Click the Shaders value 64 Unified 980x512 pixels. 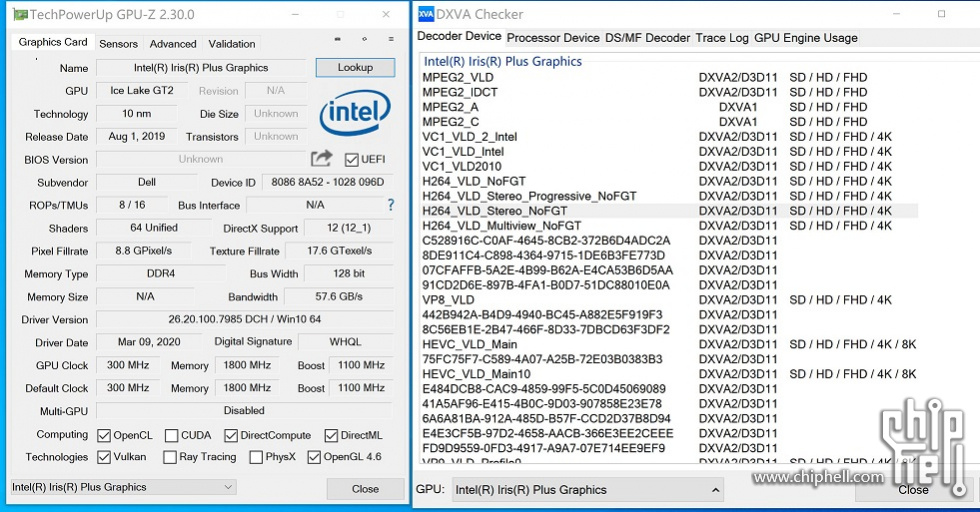[x=154, y=228]
